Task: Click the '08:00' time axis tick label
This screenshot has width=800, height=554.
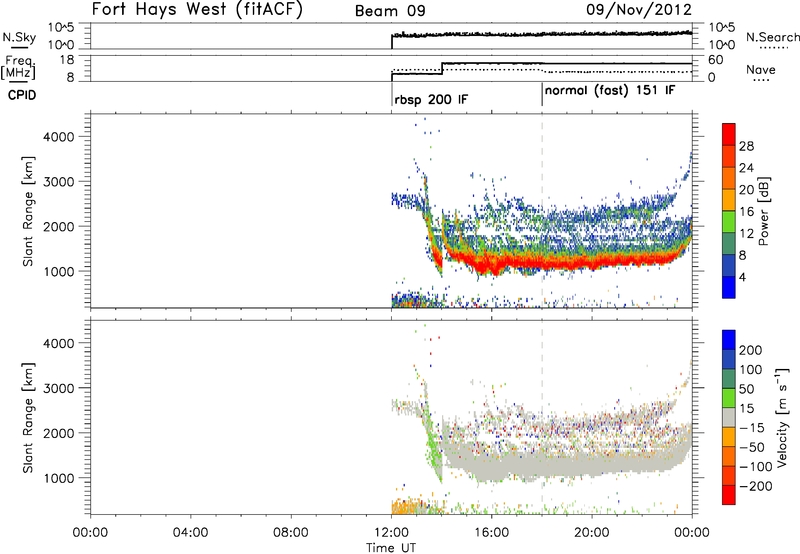Action: (291, 533)
